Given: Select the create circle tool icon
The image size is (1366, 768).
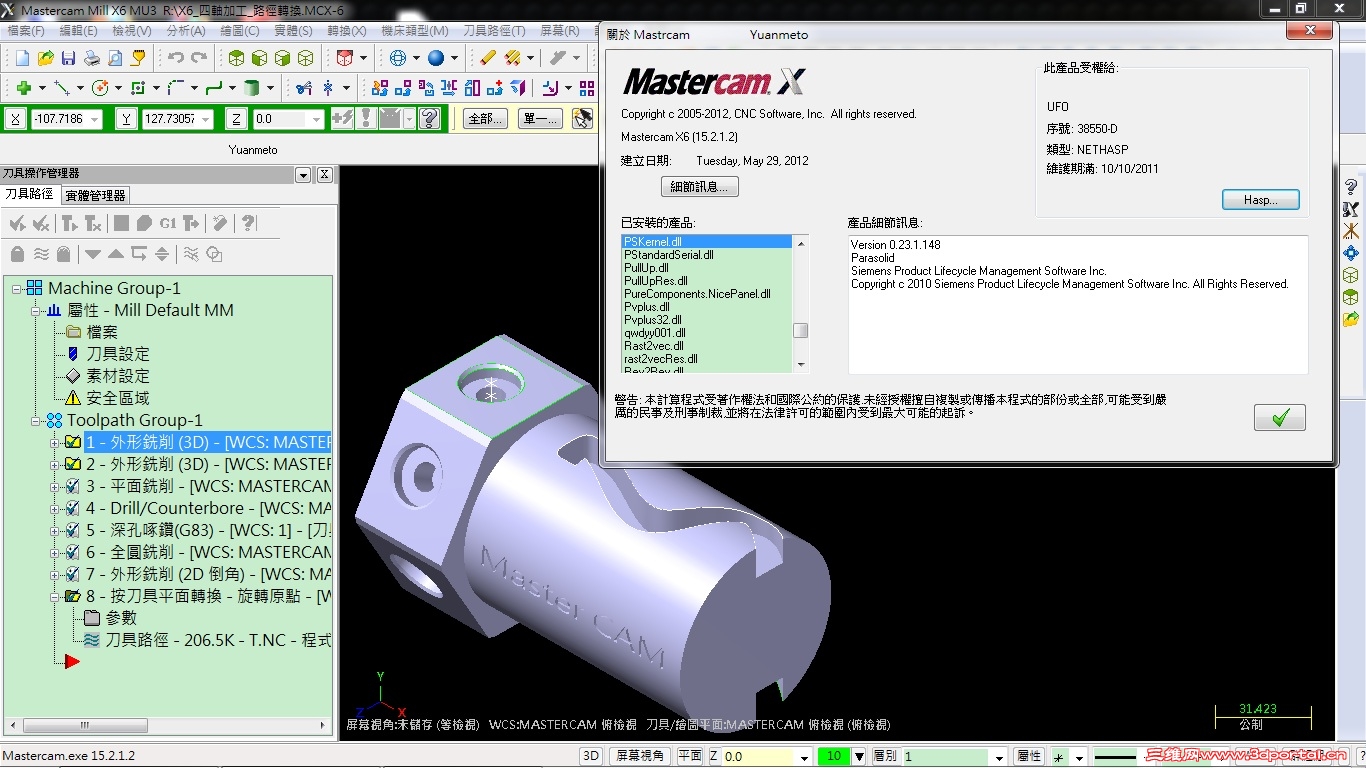Looking at the screenshot, I should click(x=99, y=88).
